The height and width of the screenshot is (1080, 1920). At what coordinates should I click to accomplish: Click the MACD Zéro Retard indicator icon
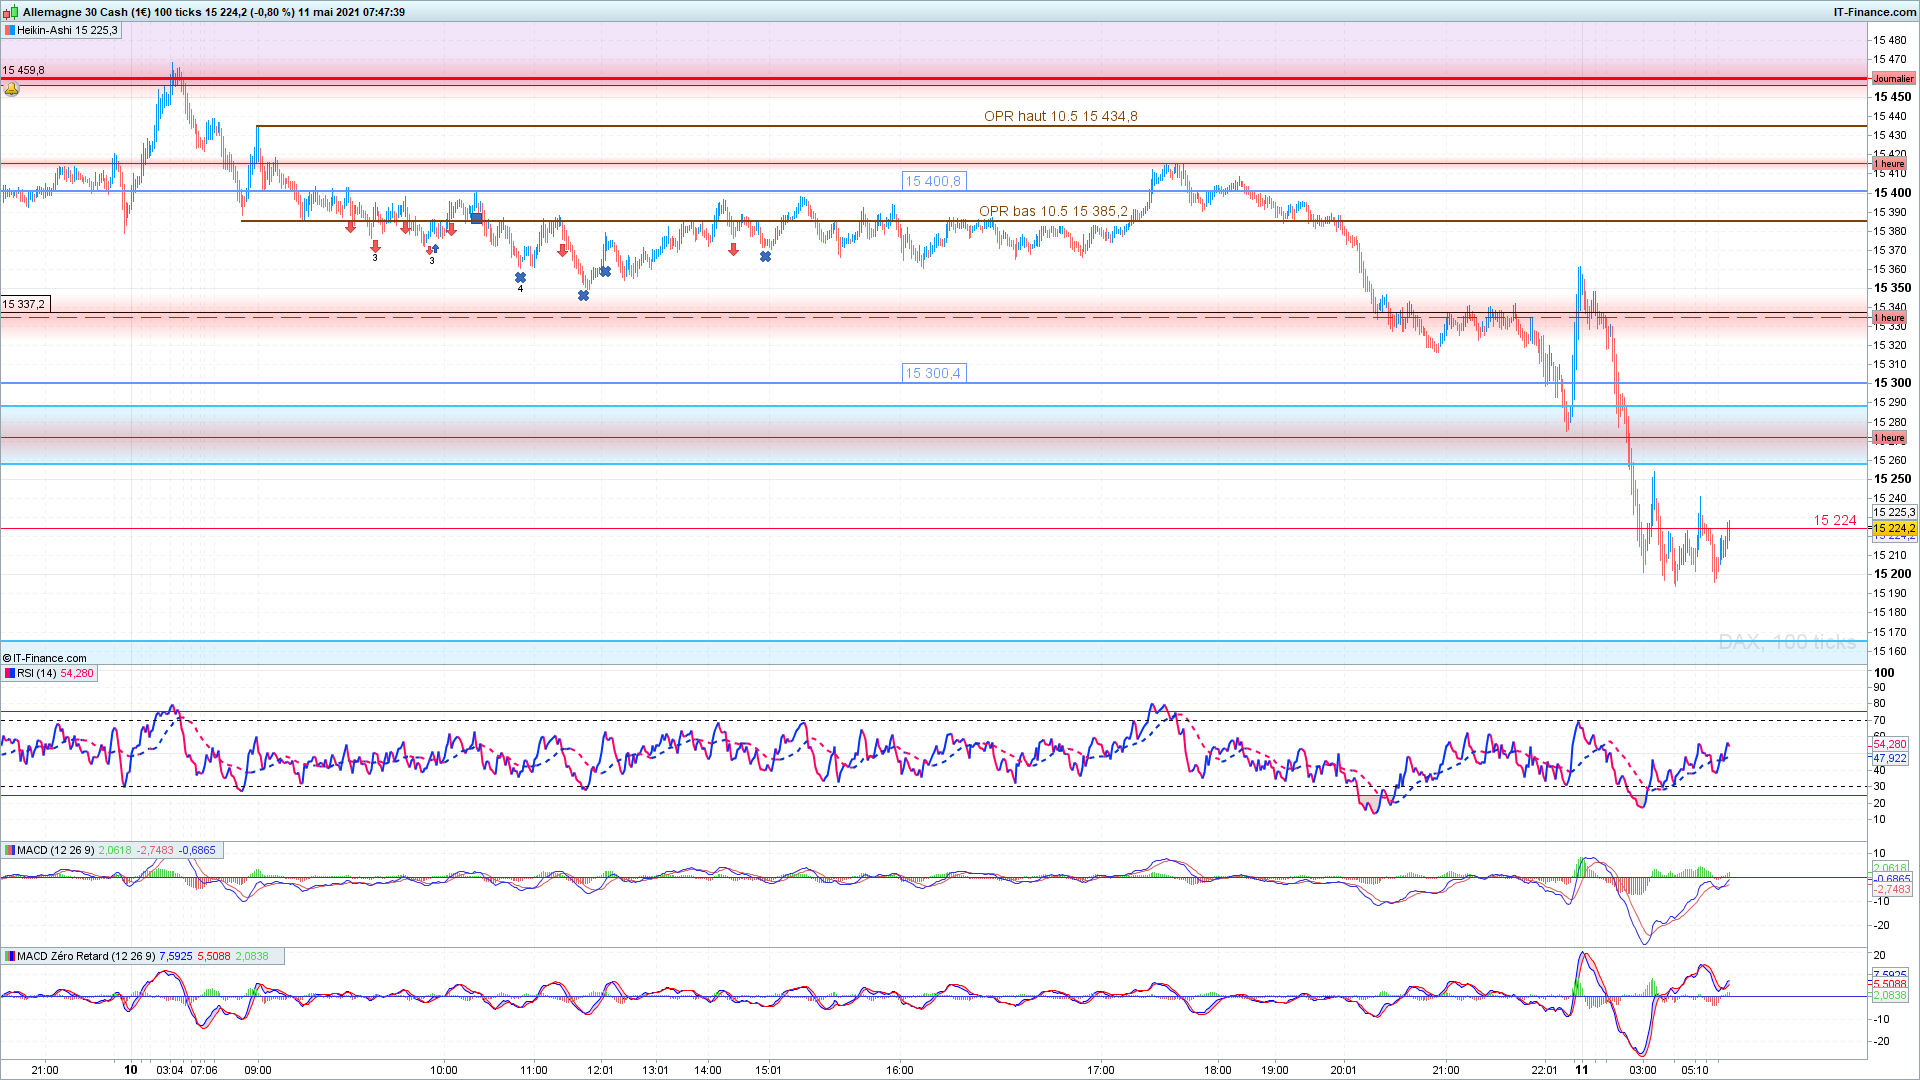click(9, 956)
